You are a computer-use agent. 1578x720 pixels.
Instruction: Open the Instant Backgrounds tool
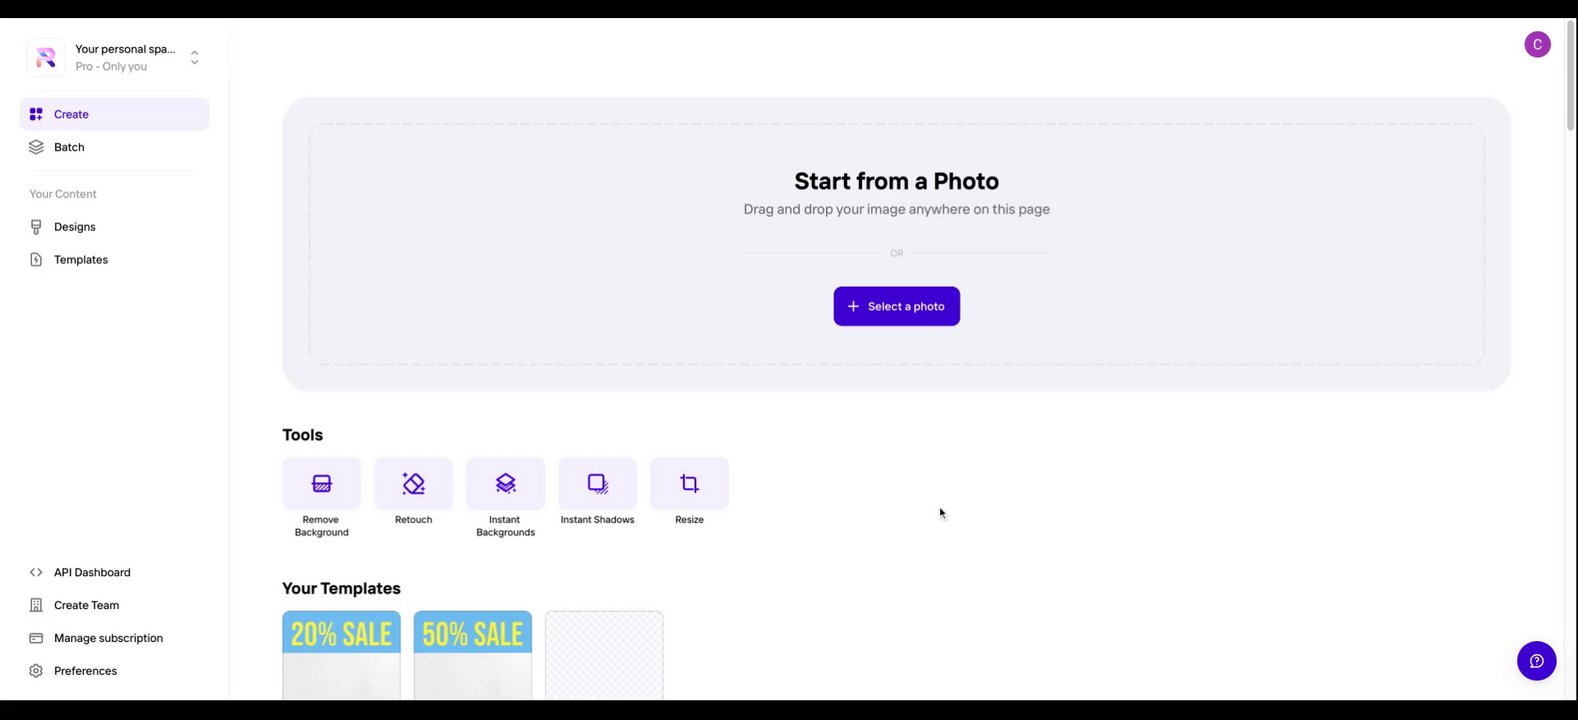coord(505,484)
